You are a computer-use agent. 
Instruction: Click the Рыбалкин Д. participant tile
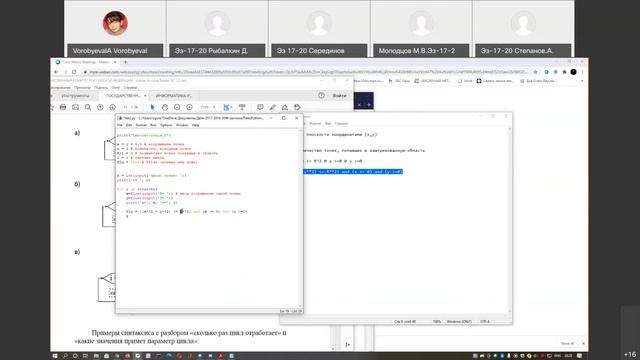(x=217, y=29)
